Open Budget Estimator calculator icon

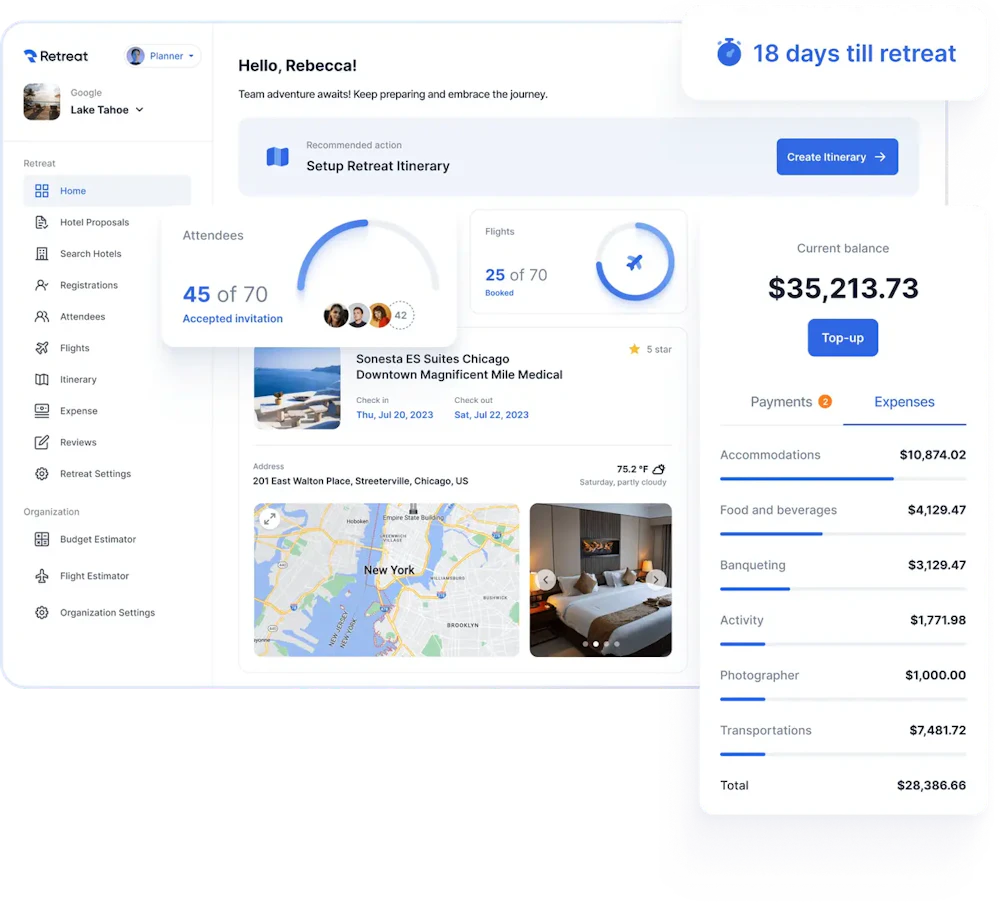click(41, 539)
